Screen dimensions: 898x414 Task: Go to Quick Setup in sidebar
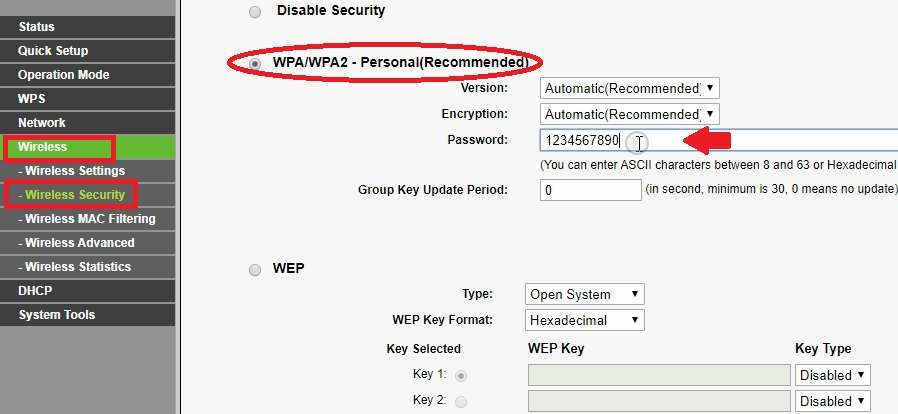(53, 51)
